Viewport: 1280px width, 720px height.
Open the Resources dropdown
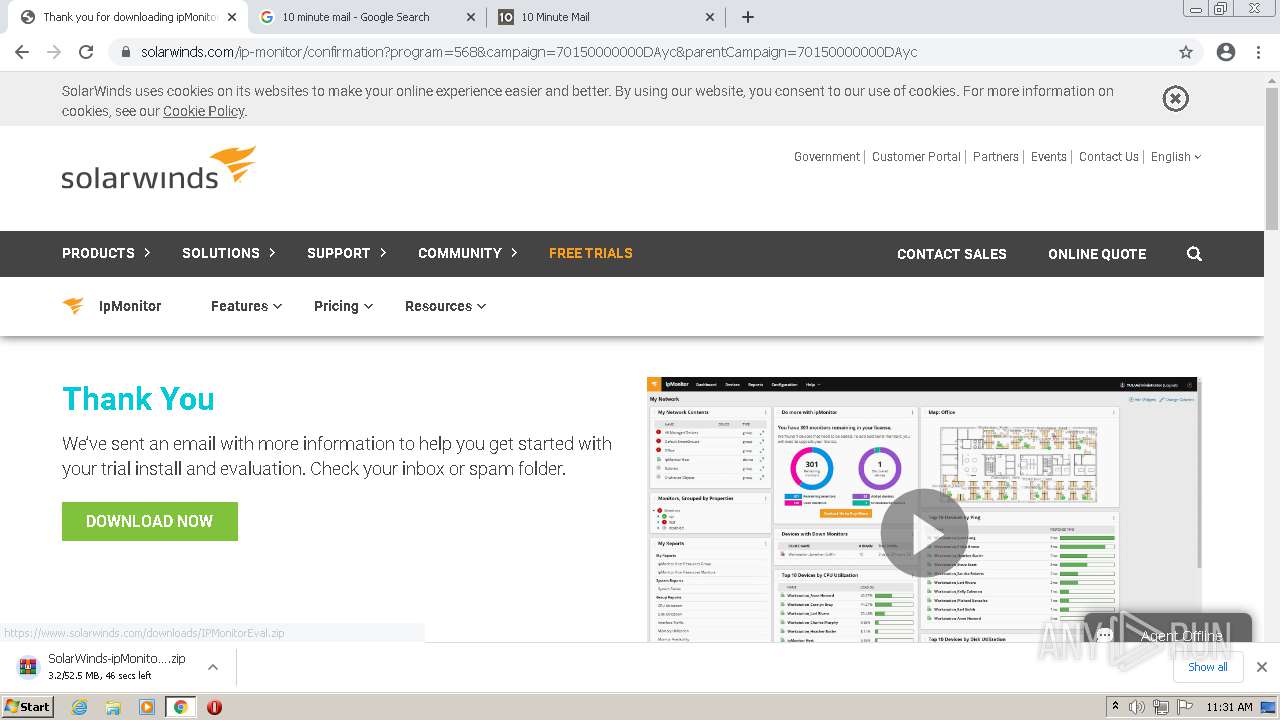coord(445,306)
